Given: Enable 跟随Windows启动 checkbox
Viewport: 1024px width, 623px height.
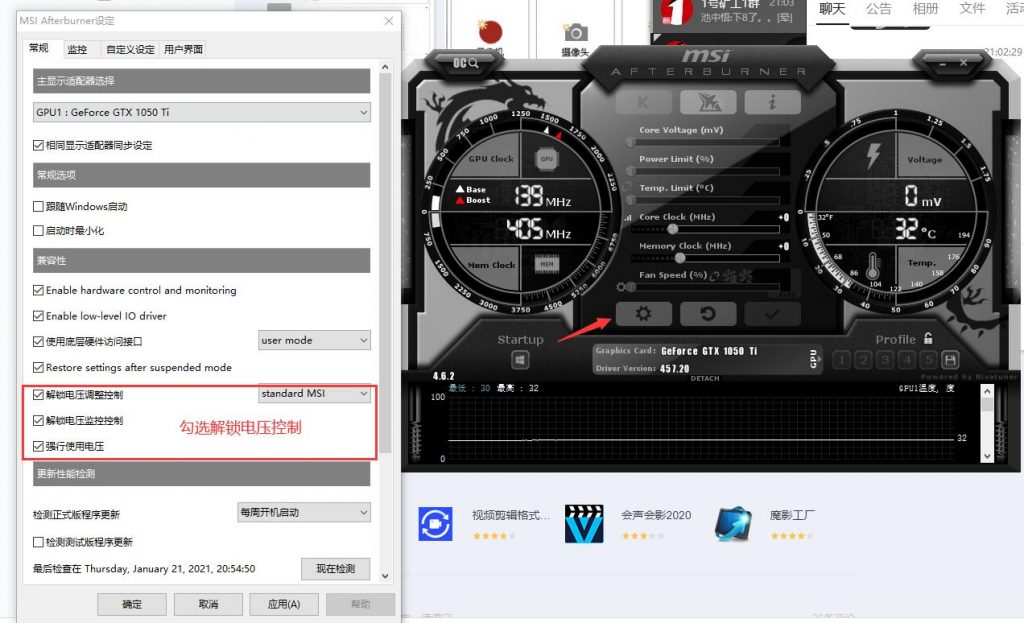Looking at the screenshot, I should 39,206.
